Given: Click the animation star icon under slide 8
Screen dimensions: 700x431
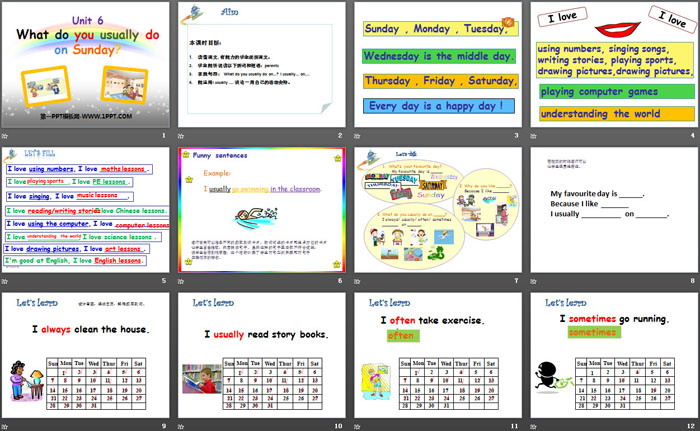Looking at the screenshot, I should [x=533, y=281].
